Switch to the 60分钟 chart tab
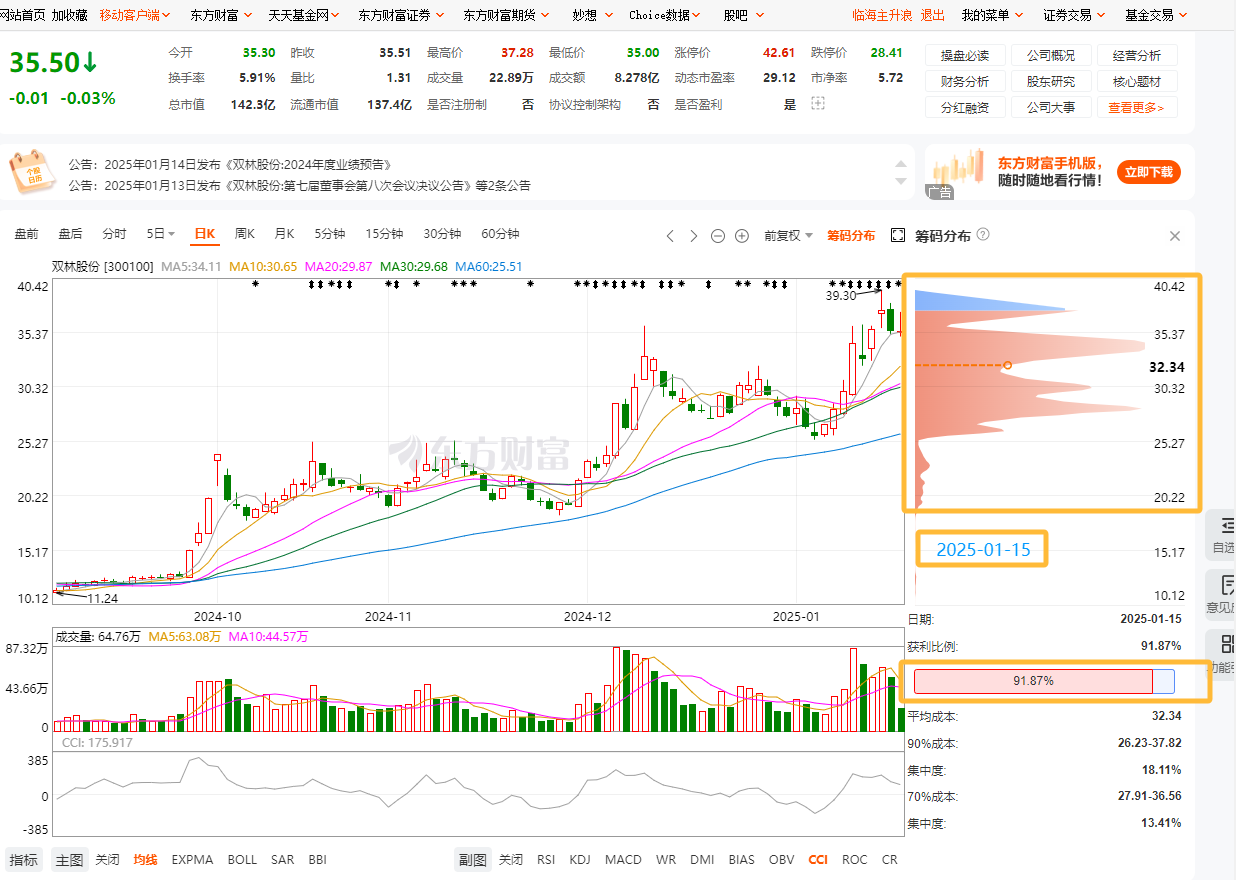 pyautogui.click(x=500, y=233)
